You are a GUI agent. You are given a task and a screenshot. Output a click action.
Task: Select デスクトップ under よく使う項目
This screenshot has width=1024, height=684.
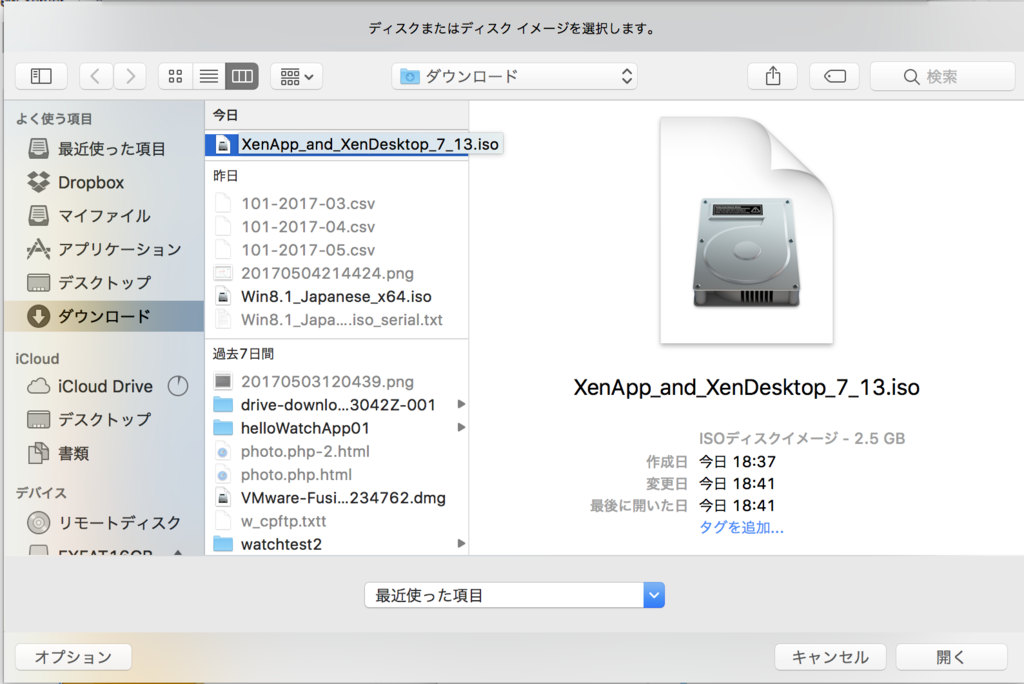[x=104, y=283]
